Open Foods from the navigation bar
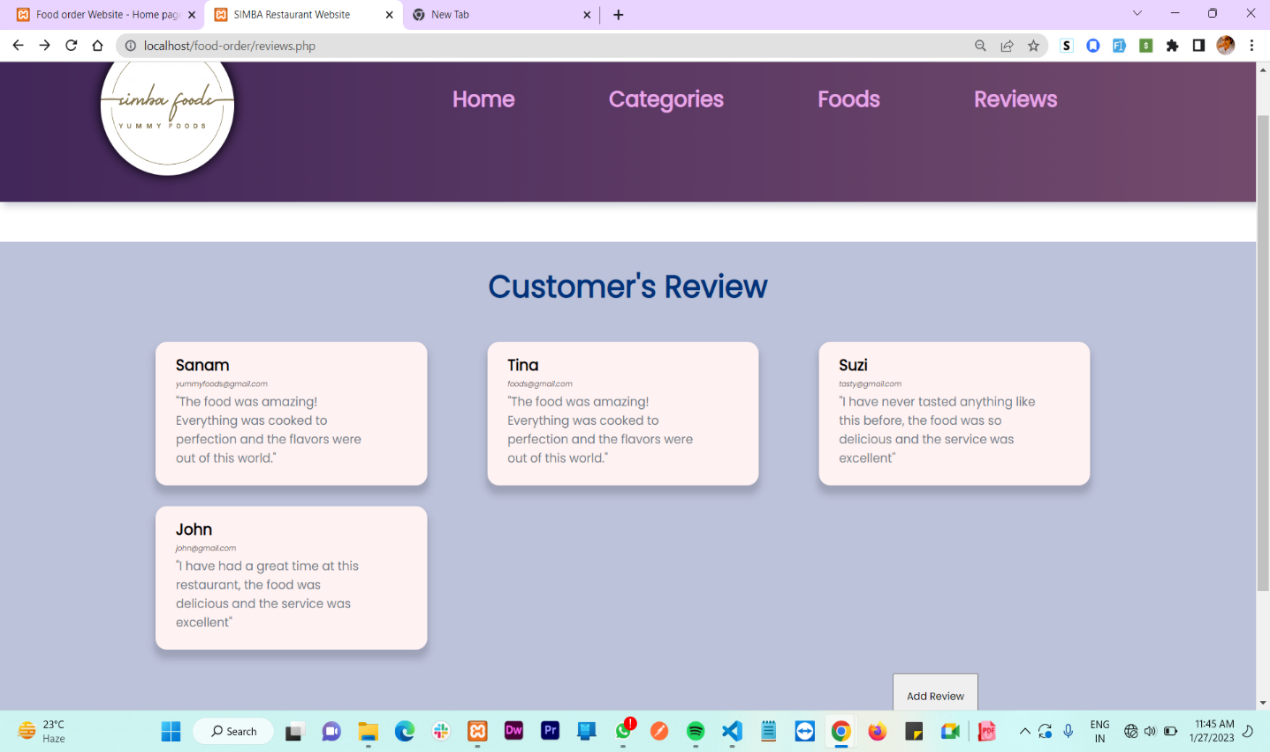 (848, 99)
